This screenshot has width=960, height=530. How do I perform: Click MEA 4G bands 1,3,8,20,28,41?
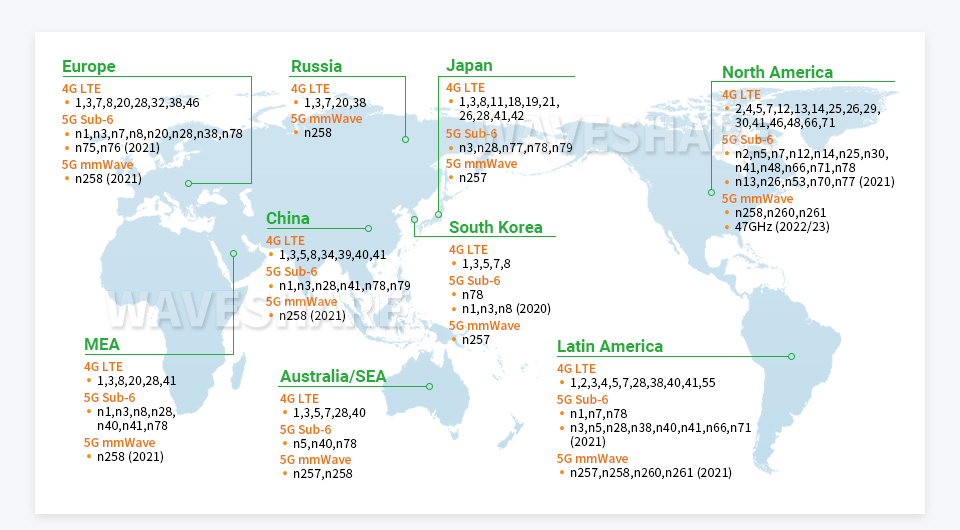point(137,381)
